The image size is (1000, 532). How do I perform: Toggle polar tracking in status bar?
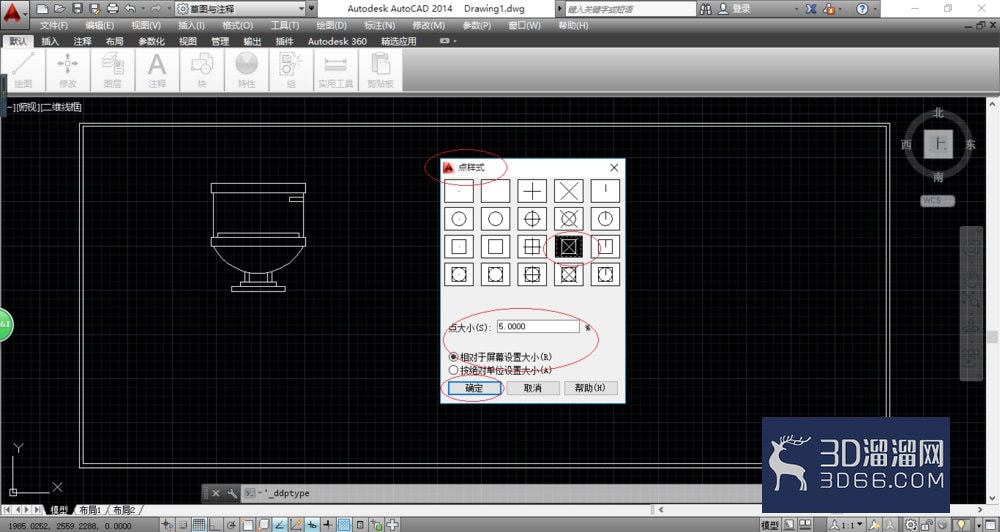pos(231,525)
